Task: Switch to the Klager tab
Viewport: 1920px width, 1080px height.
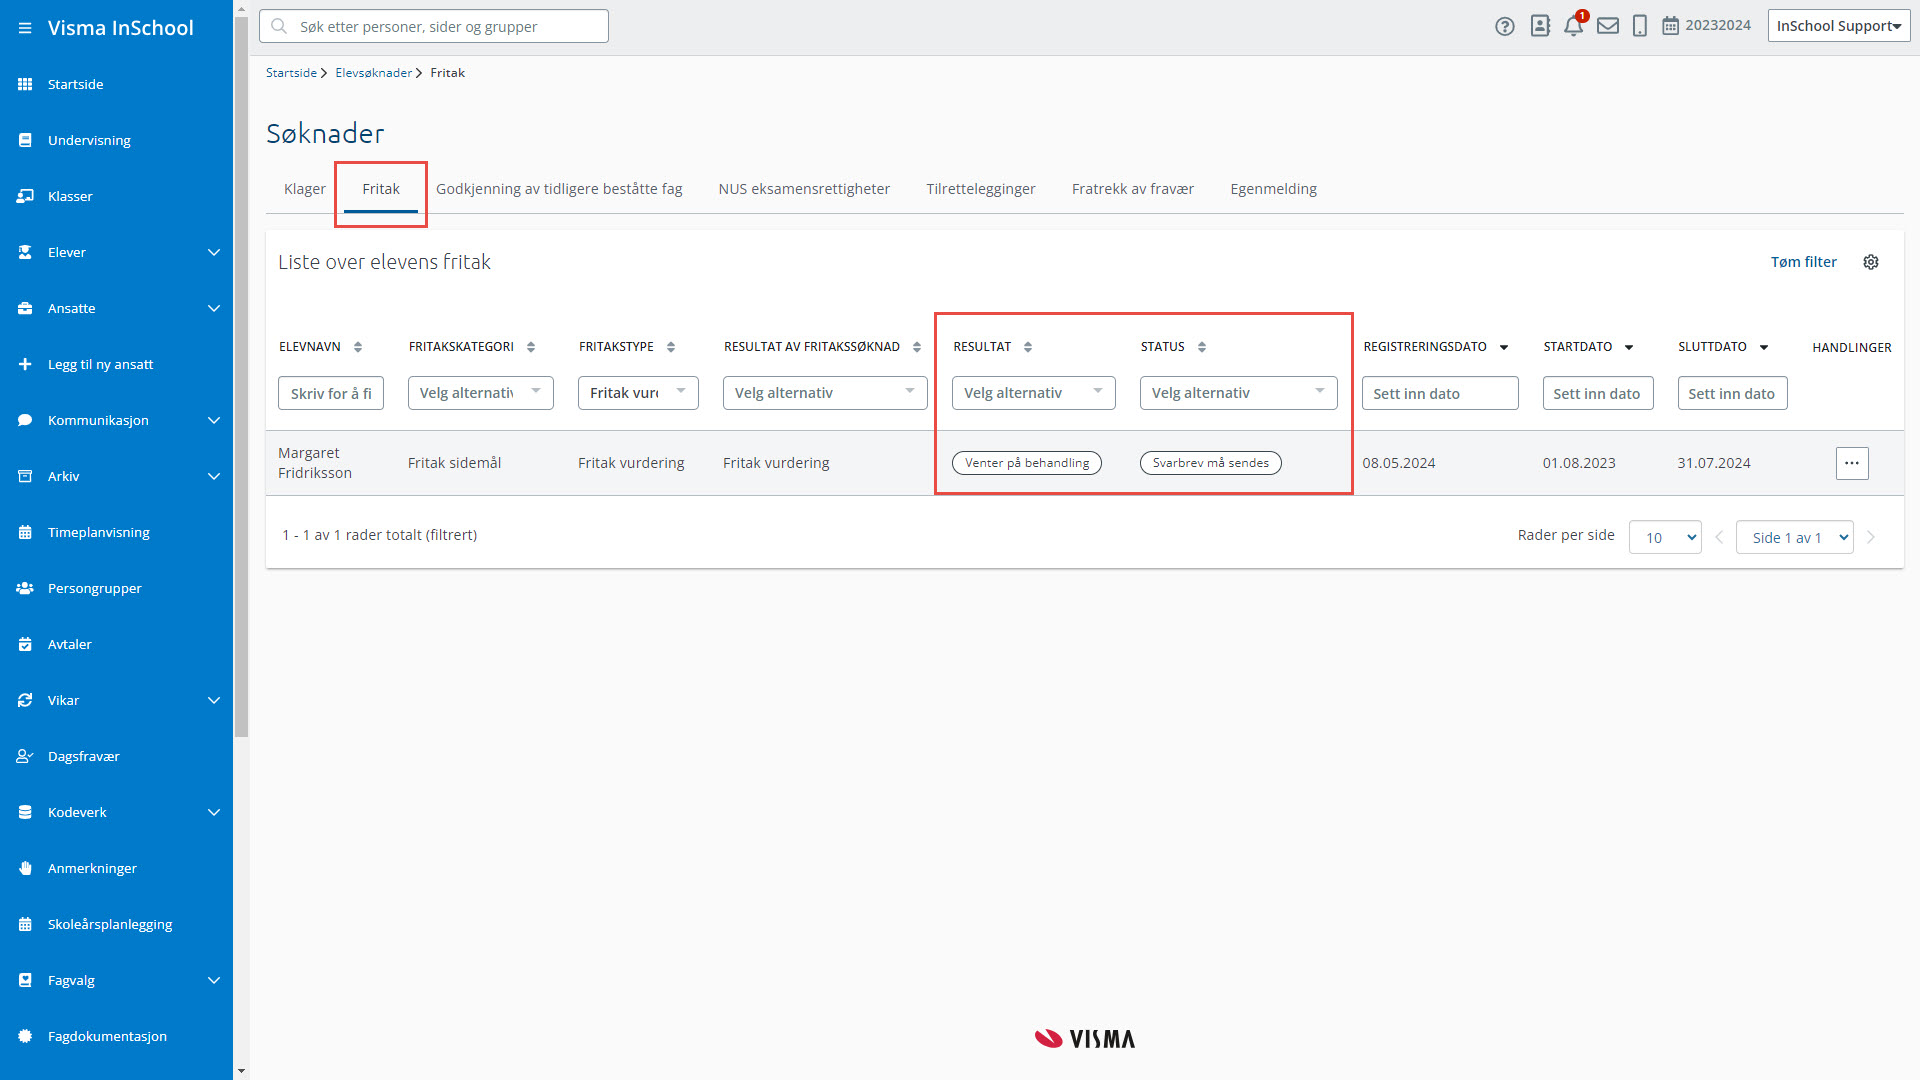Action: (x=305, y=189)
